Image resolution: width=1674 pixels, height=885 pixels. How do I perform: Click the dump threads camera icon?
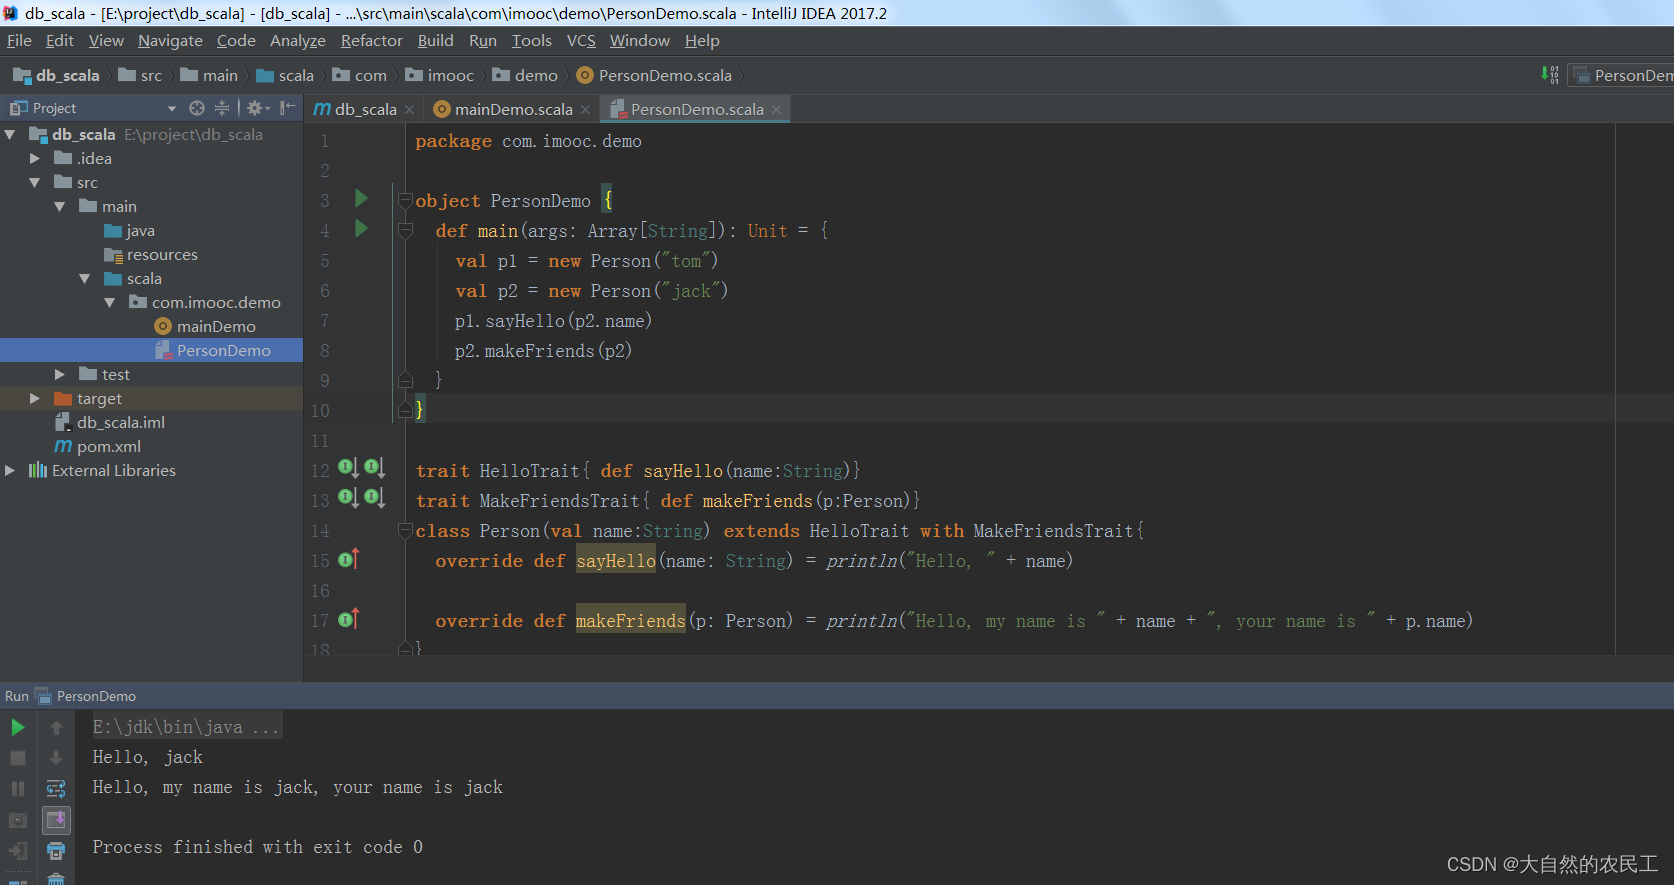click(18, 820)
